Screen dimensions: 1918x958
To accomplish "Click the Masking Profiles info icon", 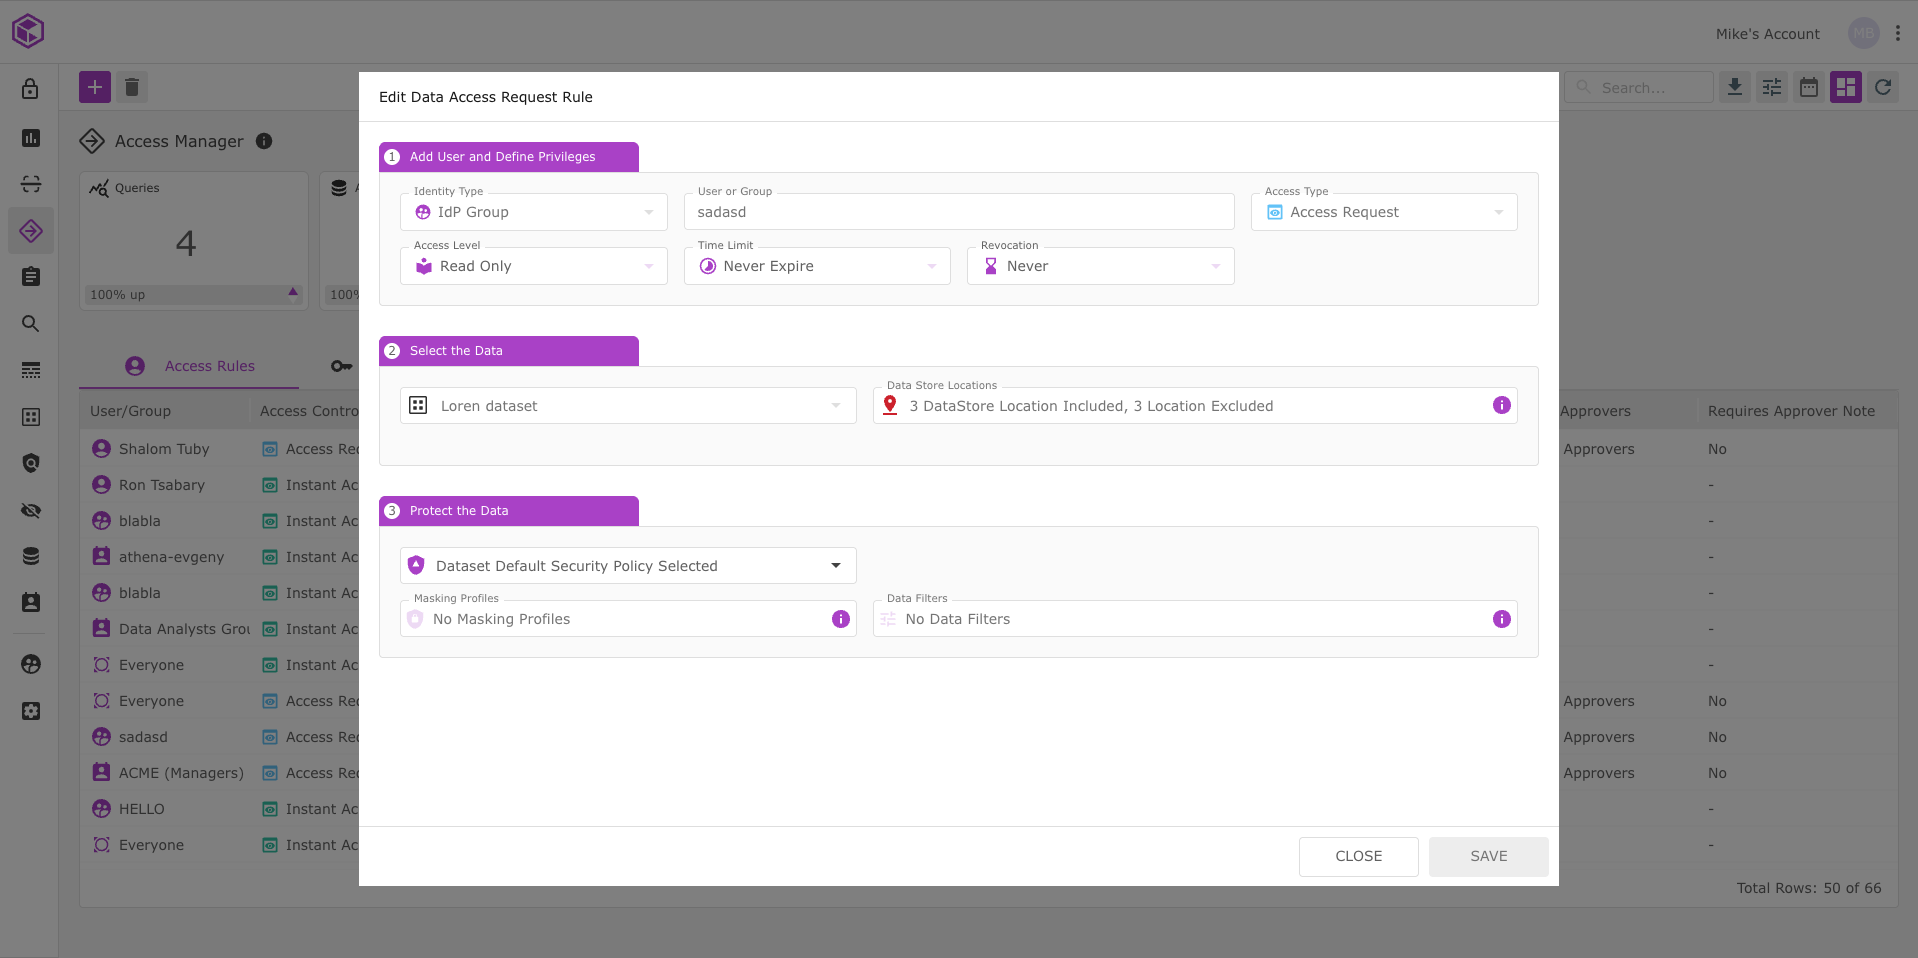I will tap(841, 619).
